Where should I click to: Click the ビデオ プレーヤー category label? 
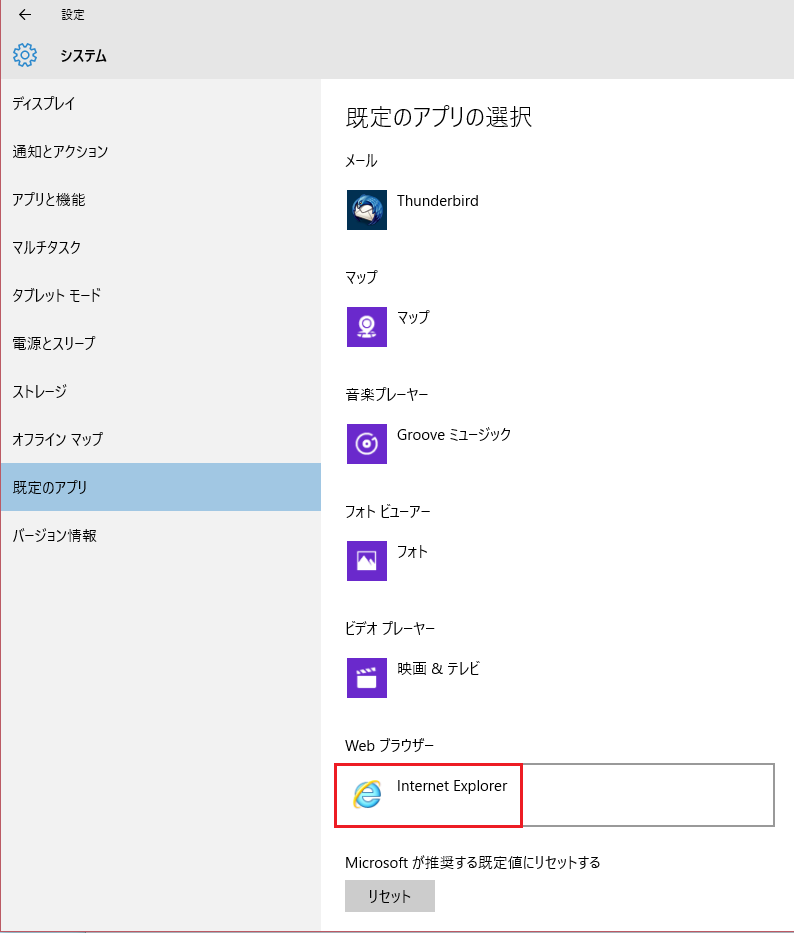point(390,628)
